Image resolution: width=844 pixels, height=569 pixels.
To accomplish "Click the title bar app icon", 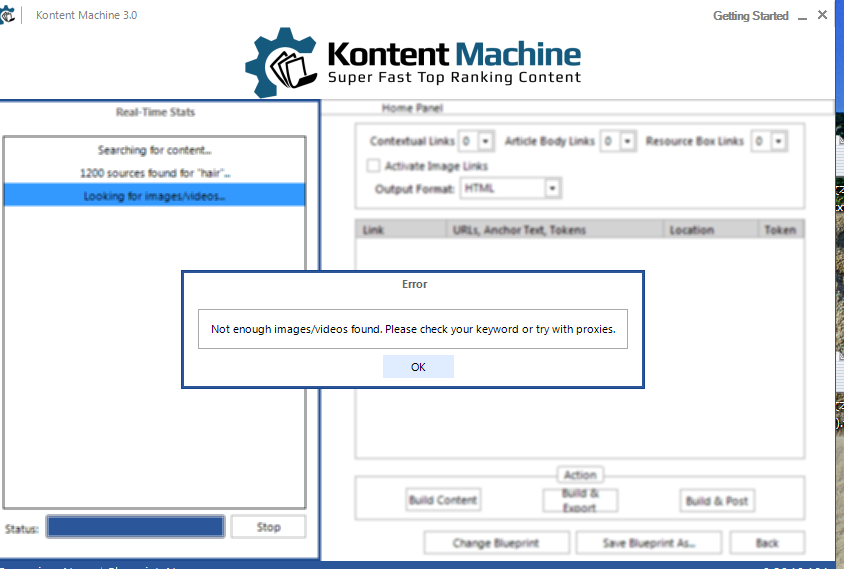I will point(7,15).
